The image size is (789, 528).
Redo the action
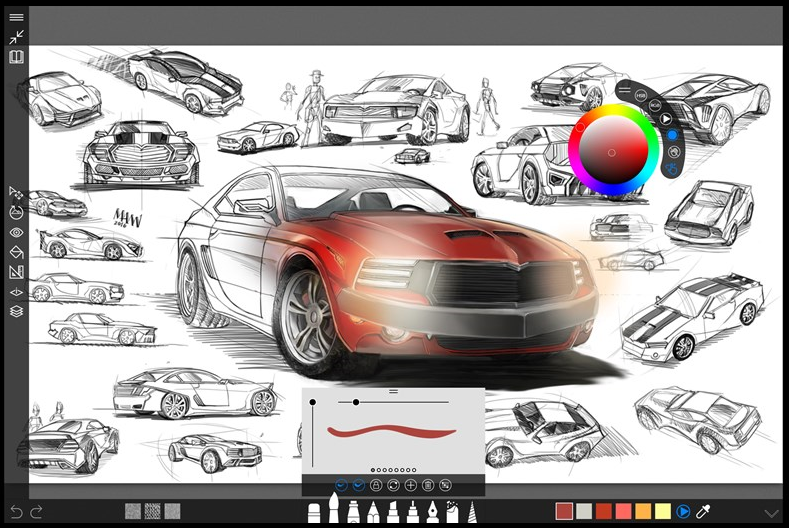tap(36, 512)
